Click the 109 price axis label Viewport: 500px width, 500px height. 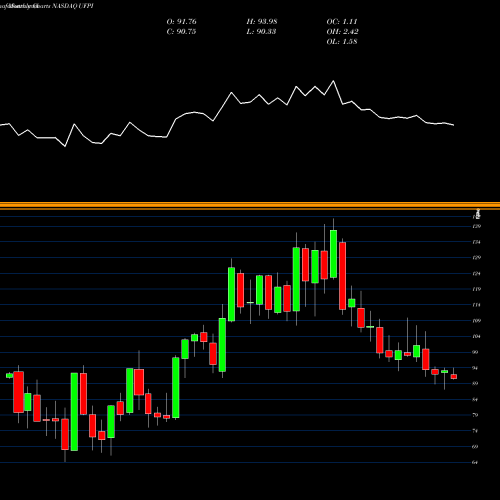coord(477,321)
